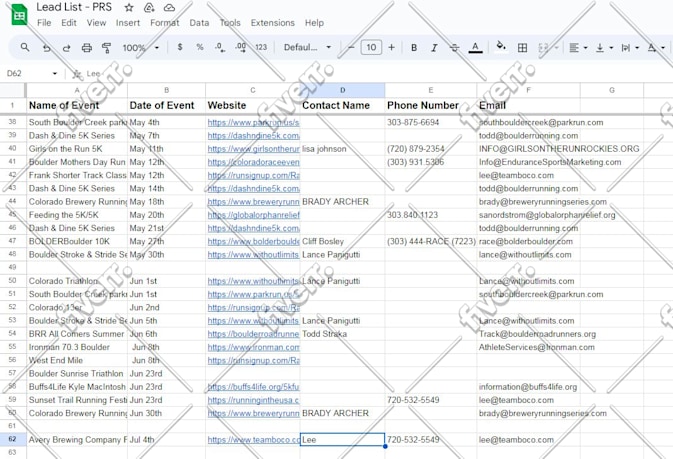Select row 49 header
This screenshot has height=459, width=673.
click(x=12, y=267)
